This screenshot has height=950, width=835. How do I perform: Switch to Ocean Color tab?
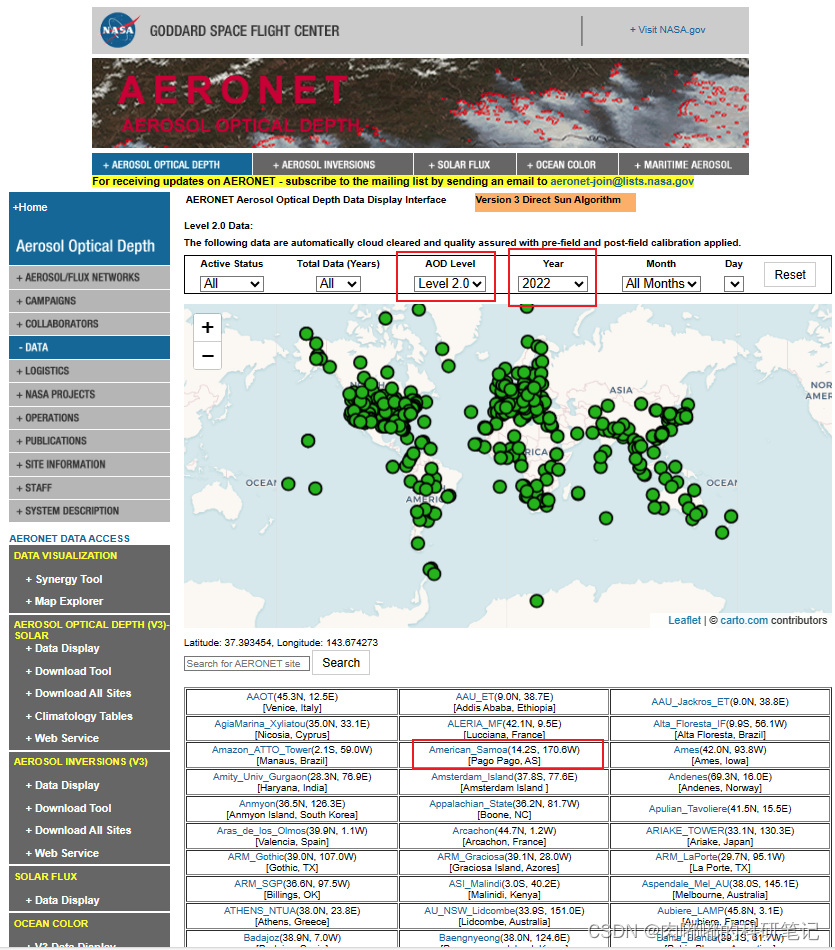pos(567,164)
